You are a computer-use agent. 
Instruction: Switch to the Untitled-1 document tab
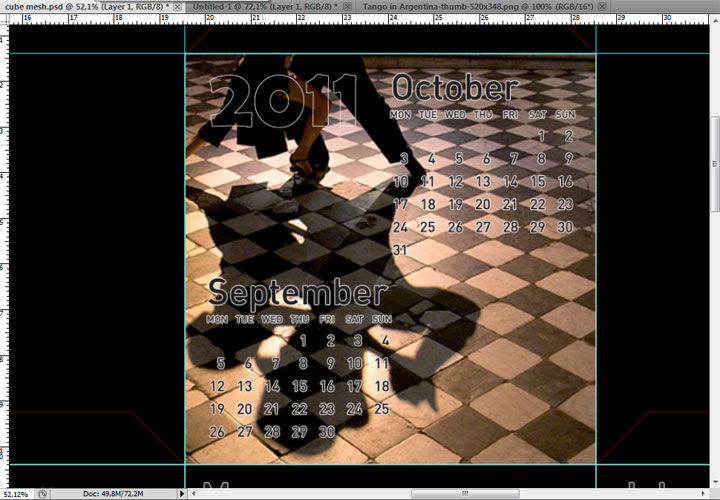[x=260, y=6]
